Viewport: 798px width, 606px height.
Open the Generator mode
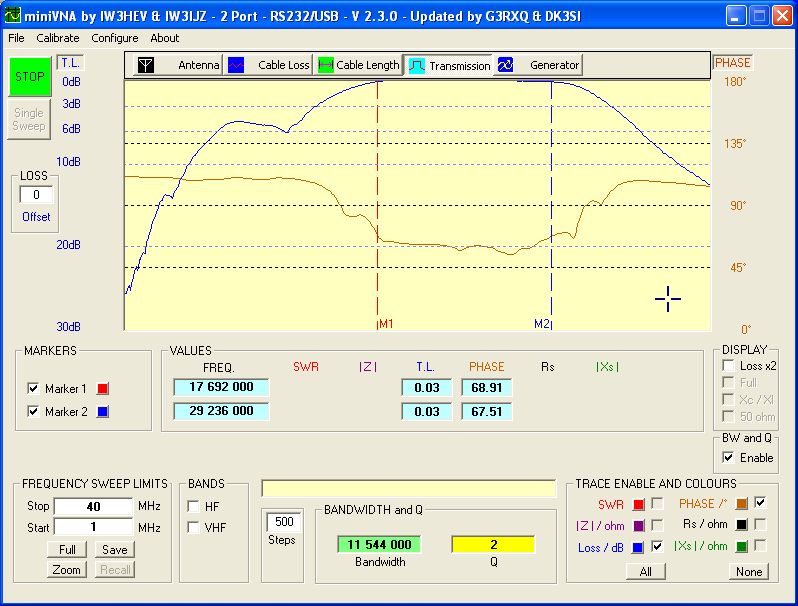pyautogui.click(x=539, y=65)
